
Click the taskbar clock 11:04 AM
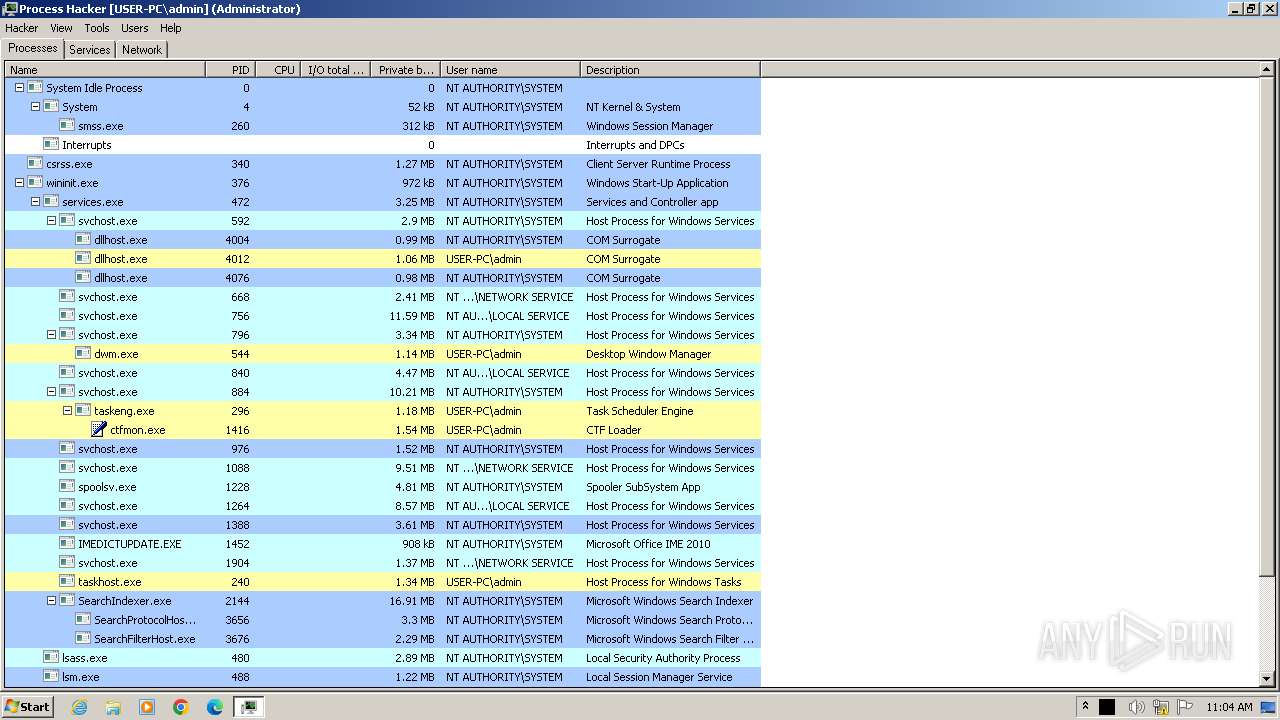point(1229,707)
